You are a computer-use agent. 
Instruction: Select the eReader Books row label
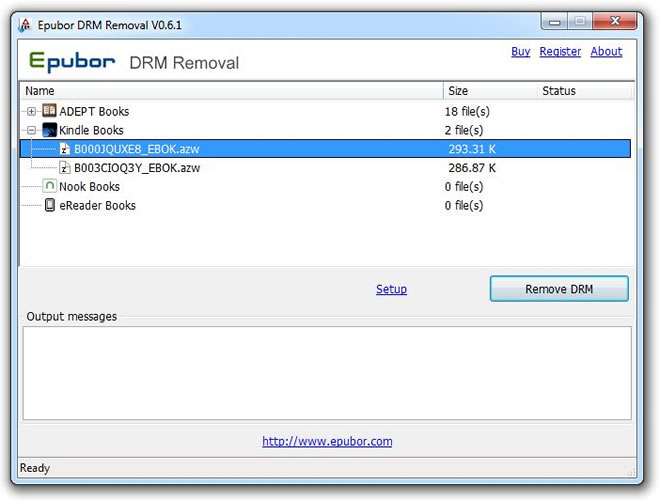(98, 205)
